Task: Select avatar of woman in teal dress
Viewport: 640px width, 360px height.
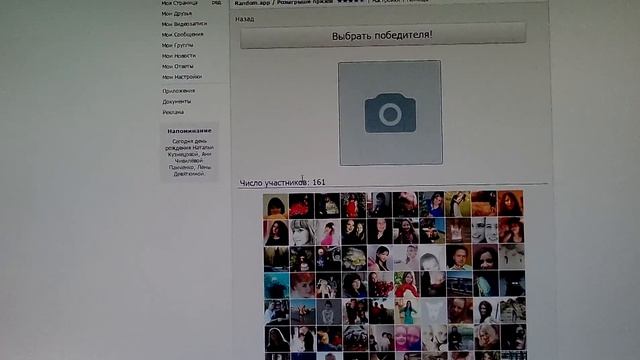Action: [x=407, y=311]
